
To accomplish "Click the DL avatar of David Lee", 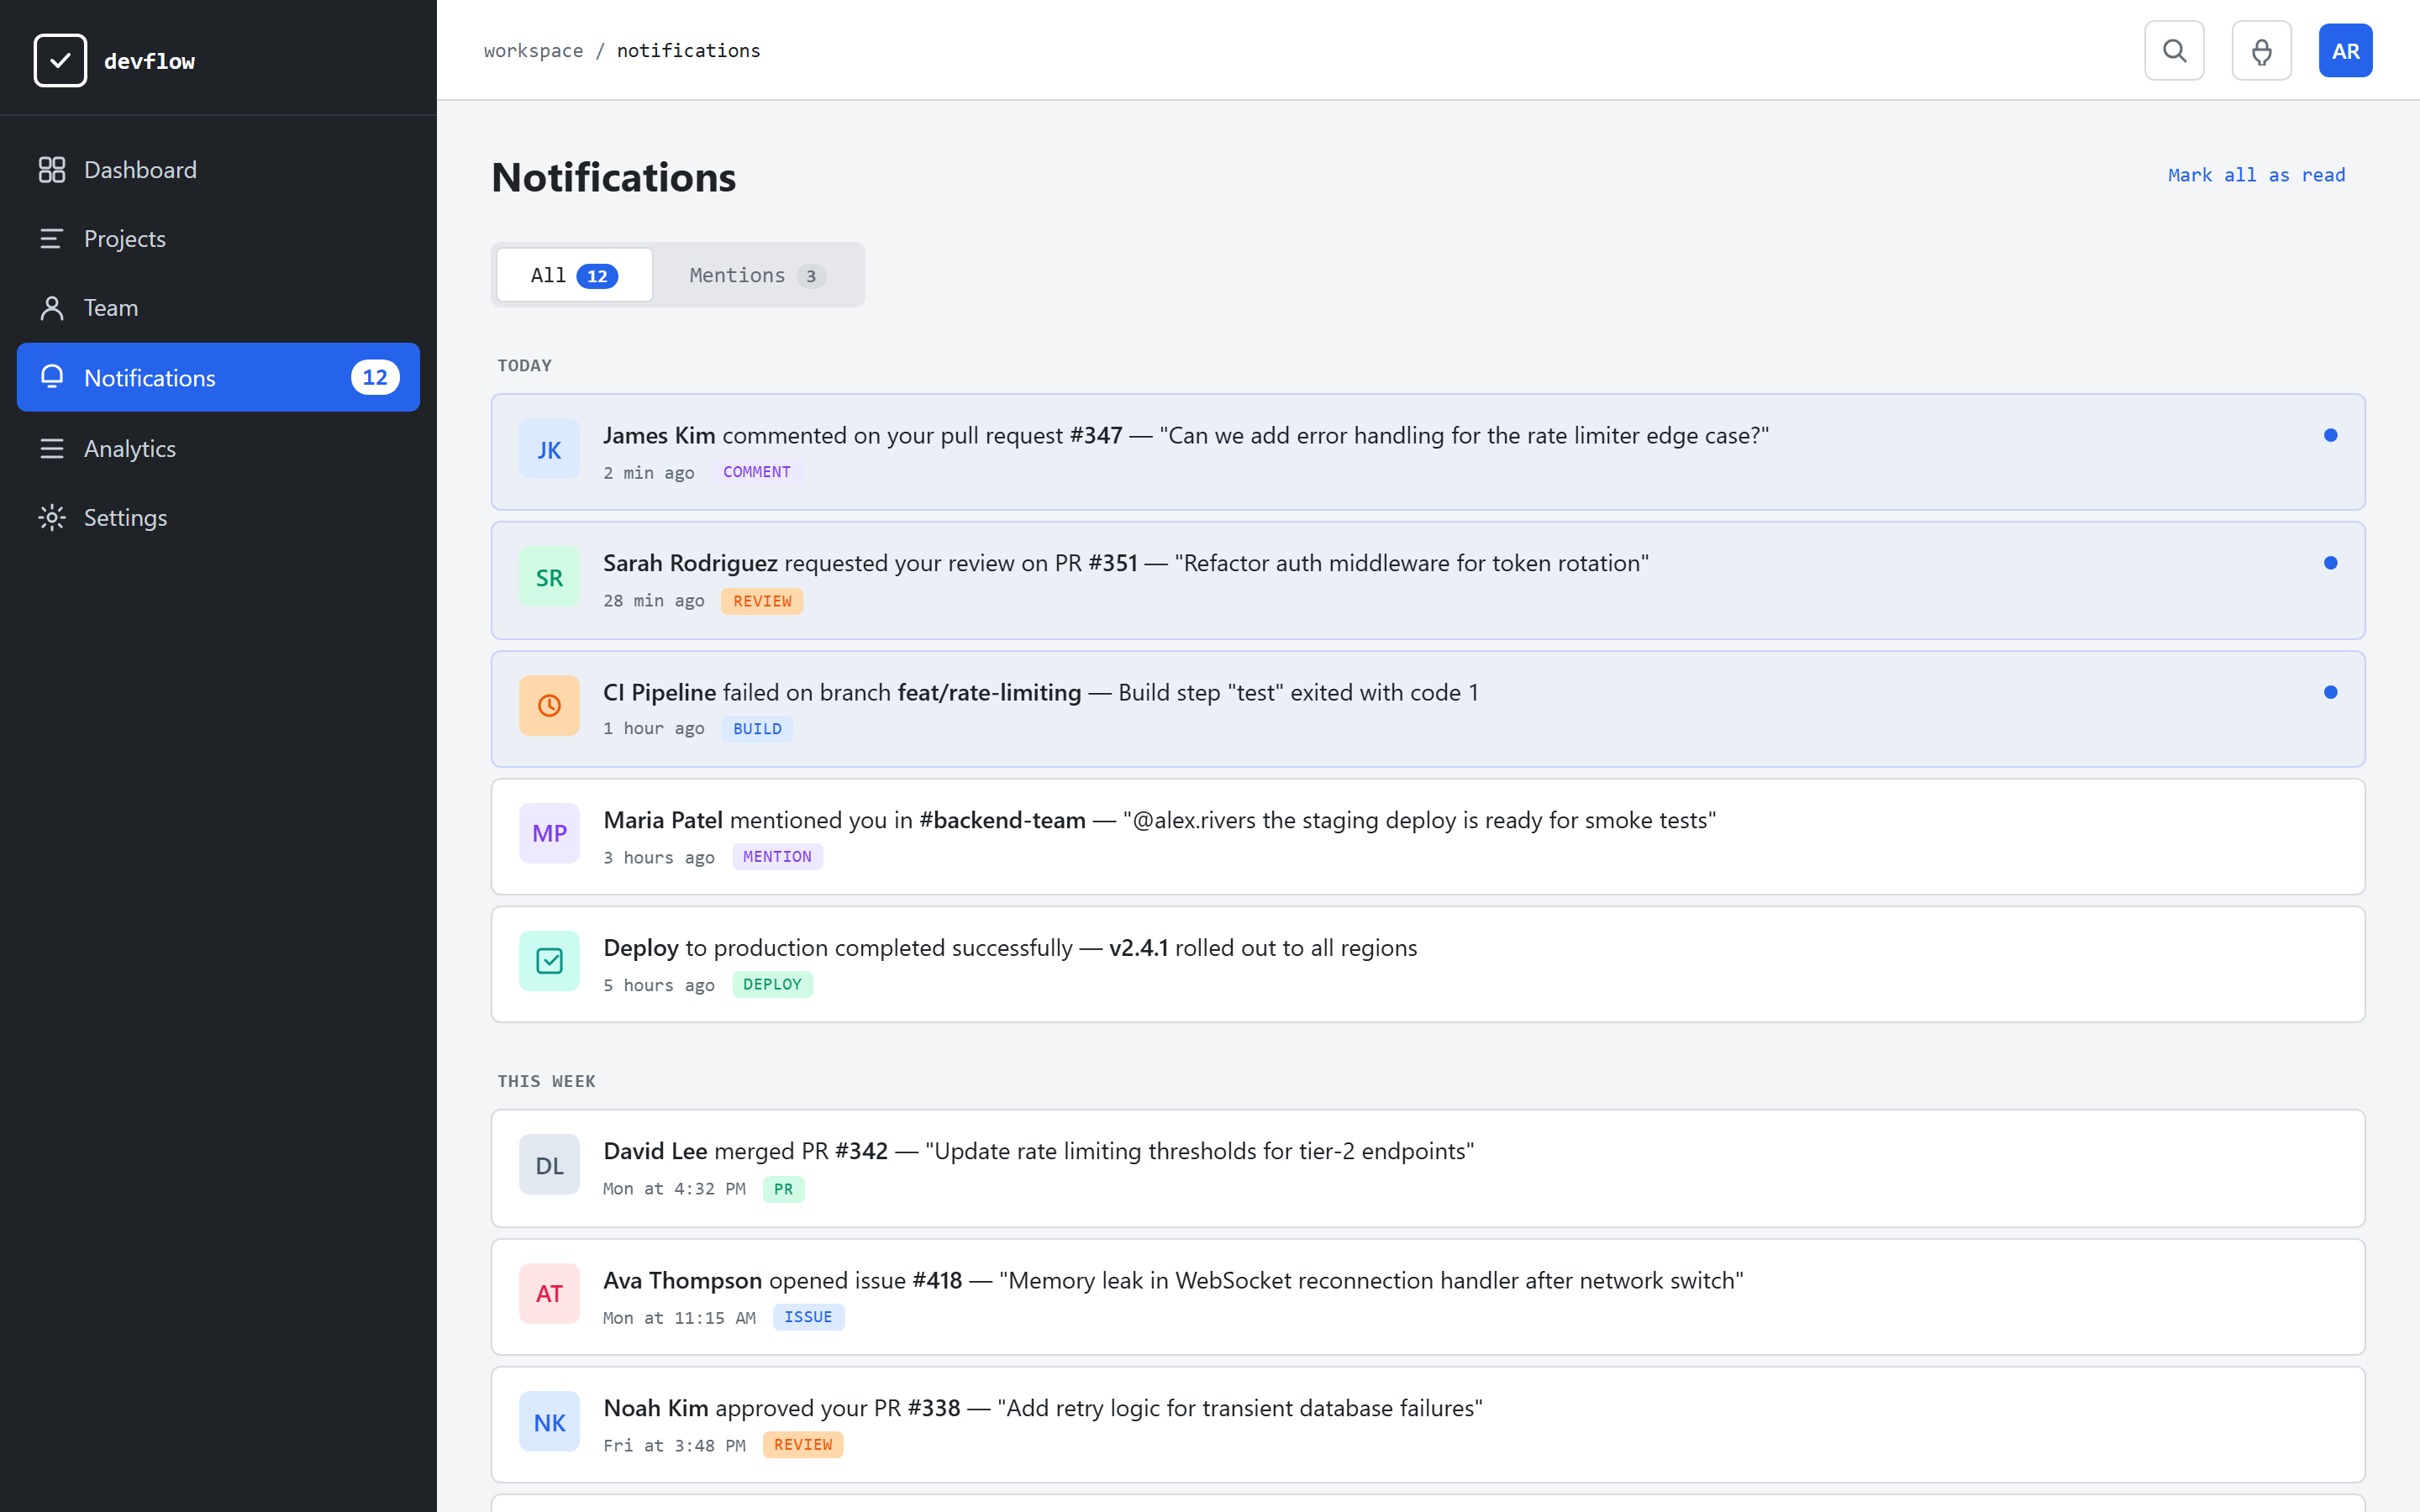I will [549, 1164].
